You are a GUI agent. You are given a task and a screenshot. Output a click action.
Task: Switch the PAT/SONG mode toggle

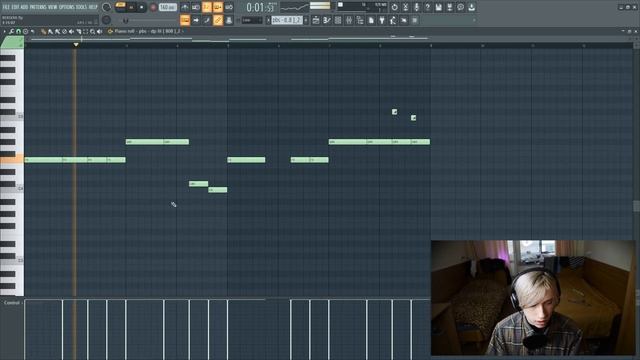[x=120, y=7]
